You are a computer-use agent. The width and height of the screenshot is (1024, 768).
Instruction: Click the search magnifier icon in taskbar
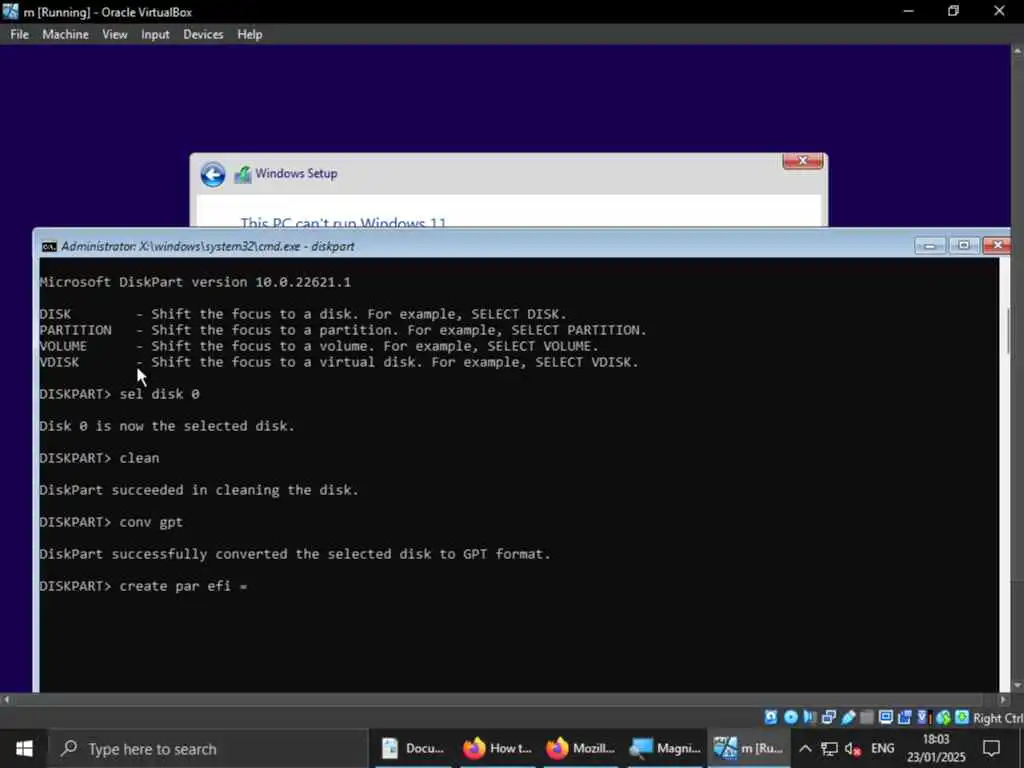click(x=69, y=748)
